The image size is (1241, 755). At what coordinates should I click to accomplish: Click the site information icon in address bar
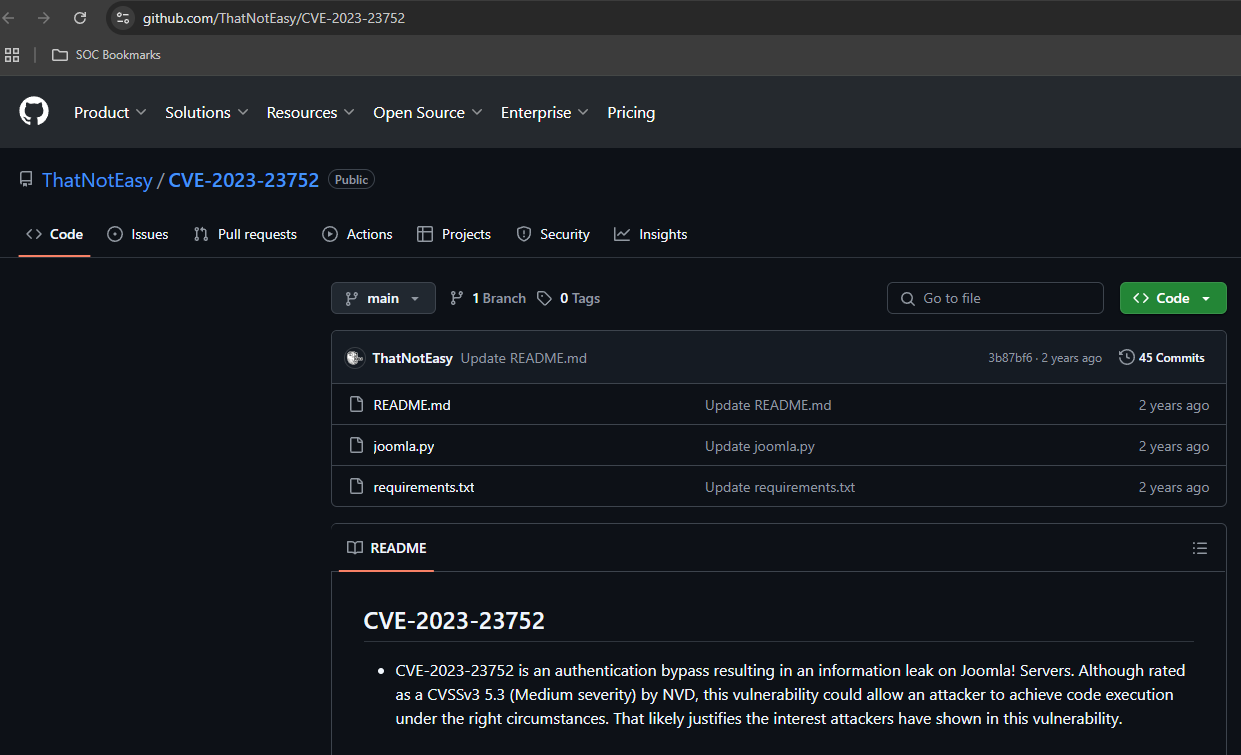click(123, 18)
